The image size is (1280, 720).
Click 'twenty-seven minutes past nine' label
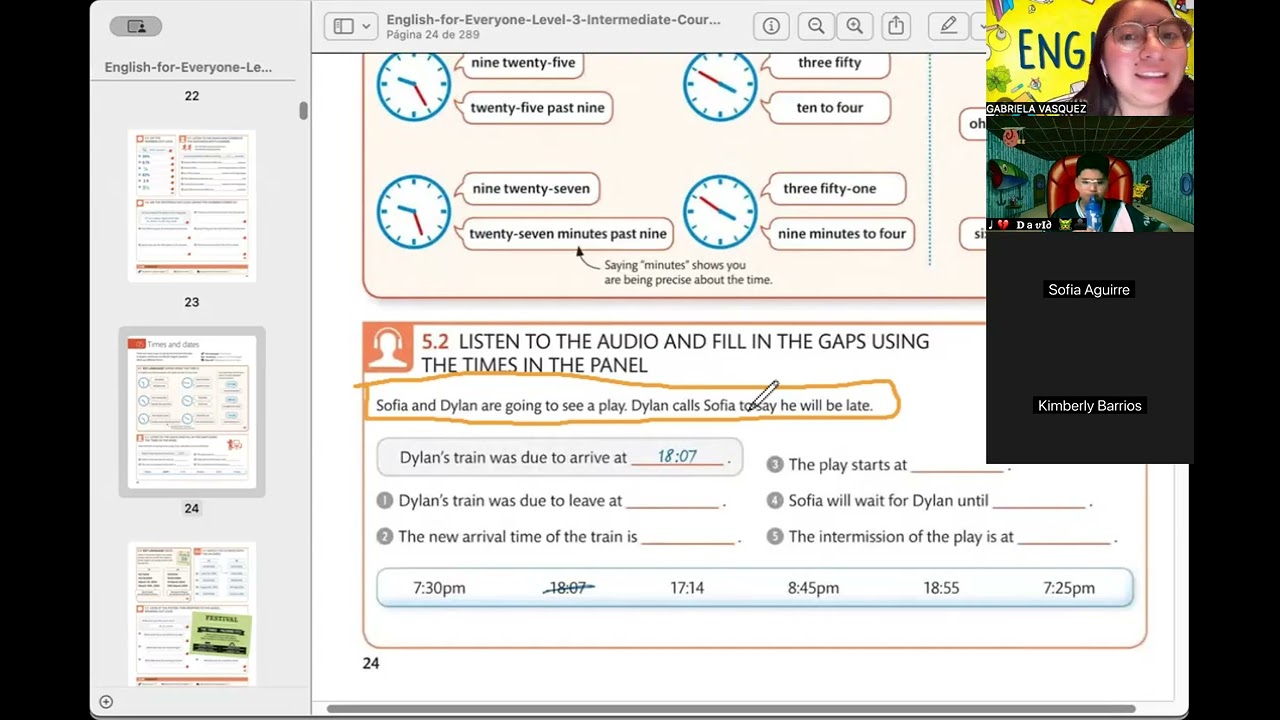click(x=567, y=234)
